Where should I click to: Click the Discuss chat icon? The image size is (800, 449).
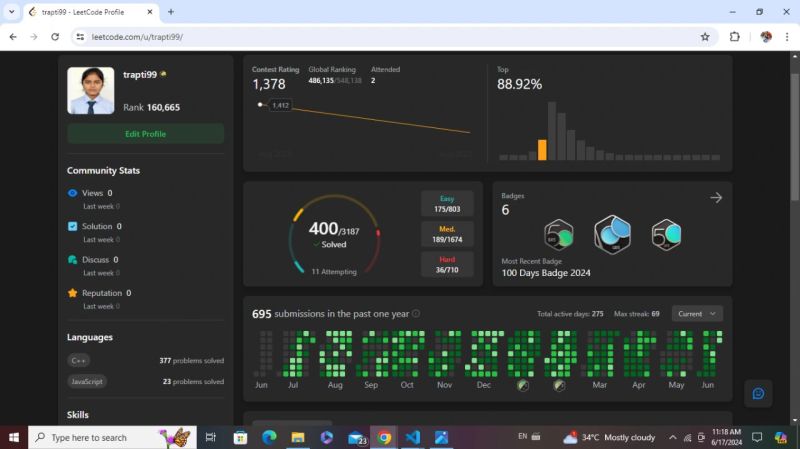click(x=72, y=260)
